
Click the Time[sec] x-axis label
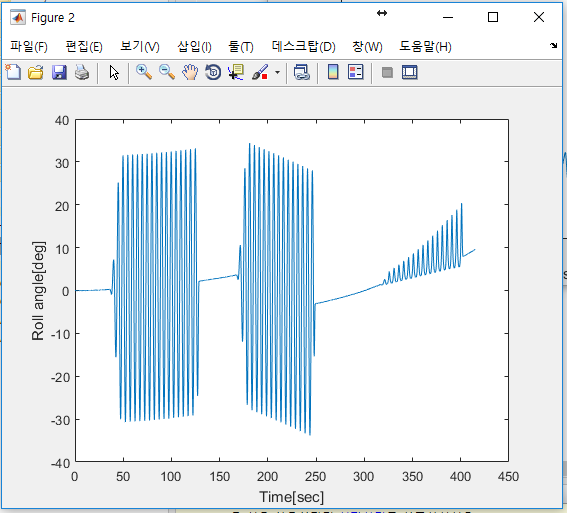[291, 497]
